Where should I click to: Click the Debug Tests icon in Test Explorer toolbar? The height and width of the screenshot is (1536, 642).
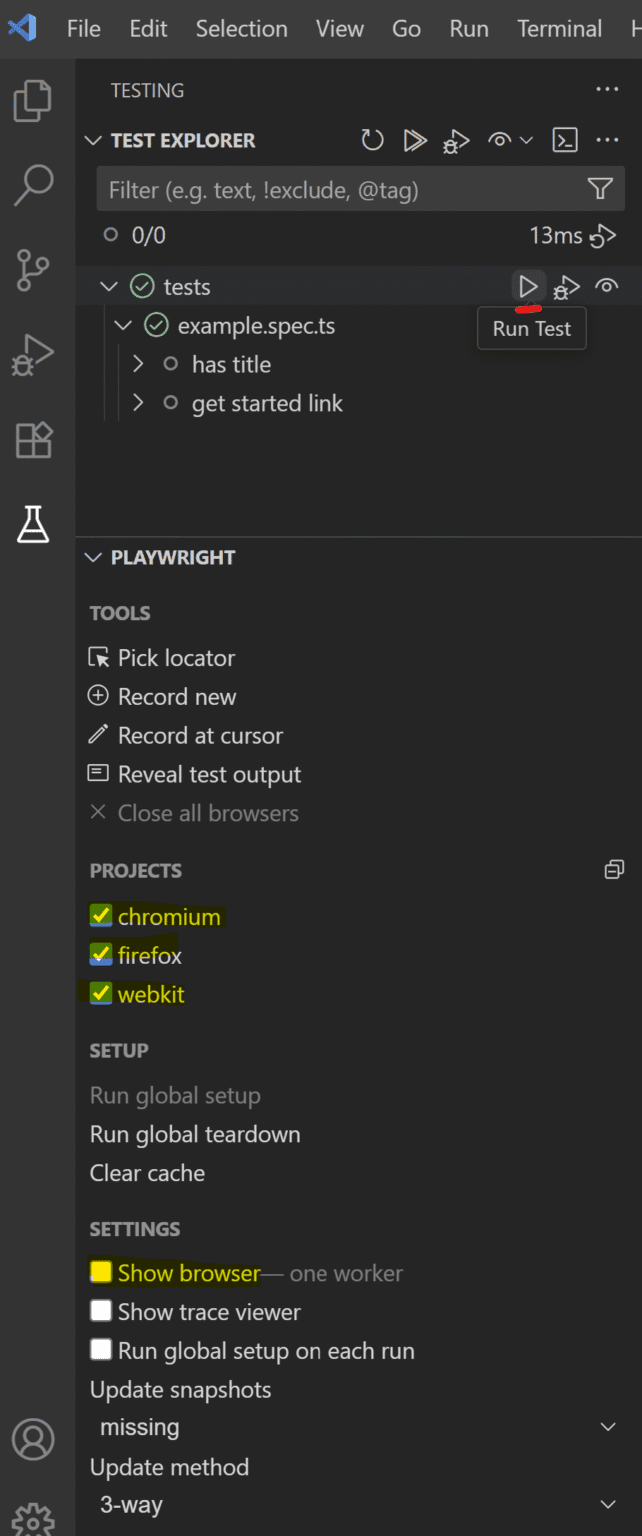(x=455, y=141)
